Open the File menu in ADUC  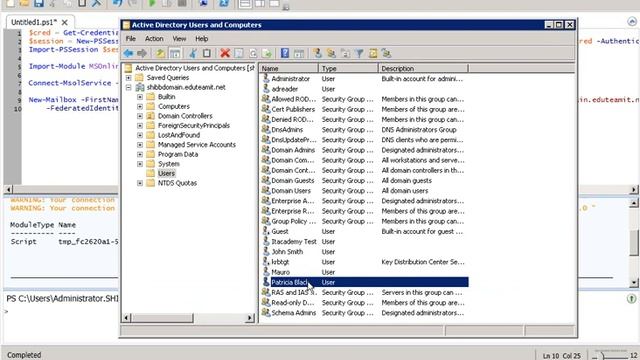point(131,39)
